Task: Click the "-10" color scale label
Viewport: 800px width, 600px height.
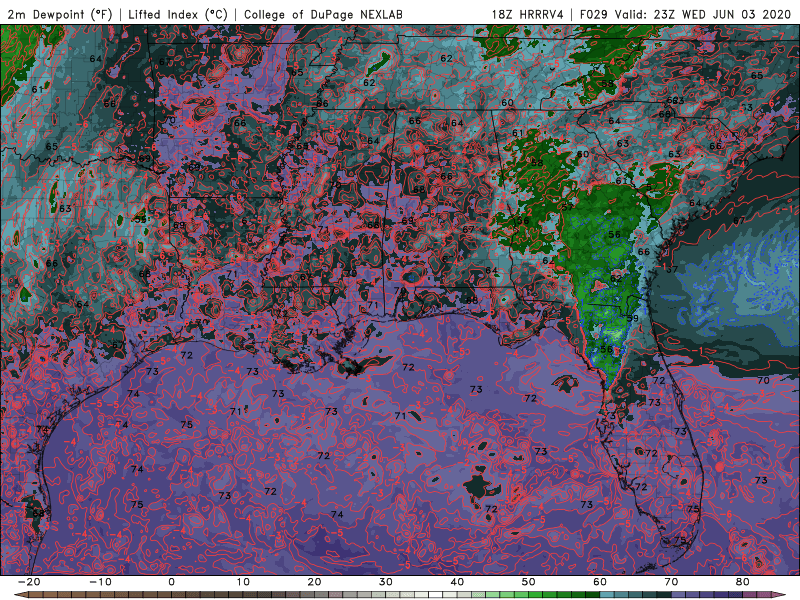Action: coord(100,582)
